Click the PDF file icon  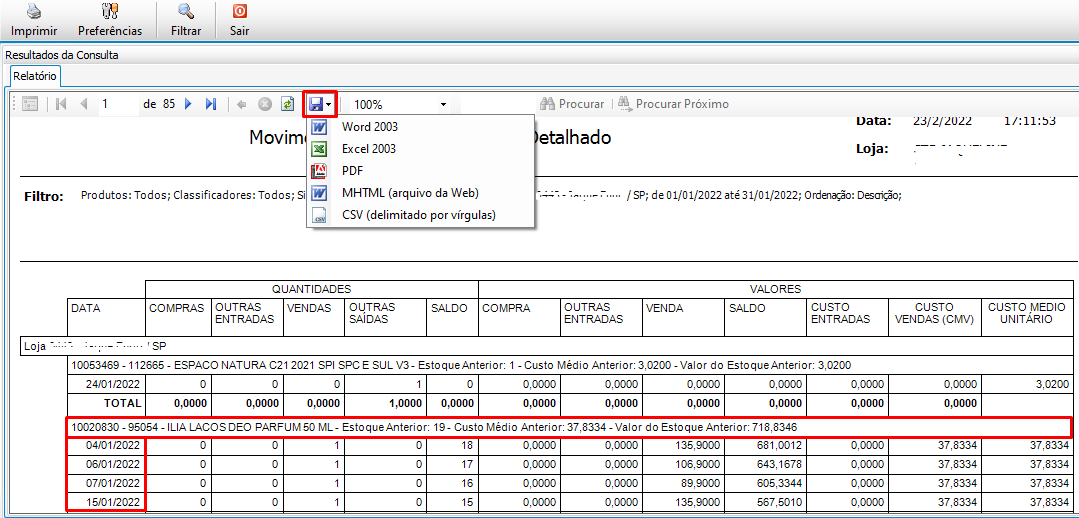(x=319, y=171)
